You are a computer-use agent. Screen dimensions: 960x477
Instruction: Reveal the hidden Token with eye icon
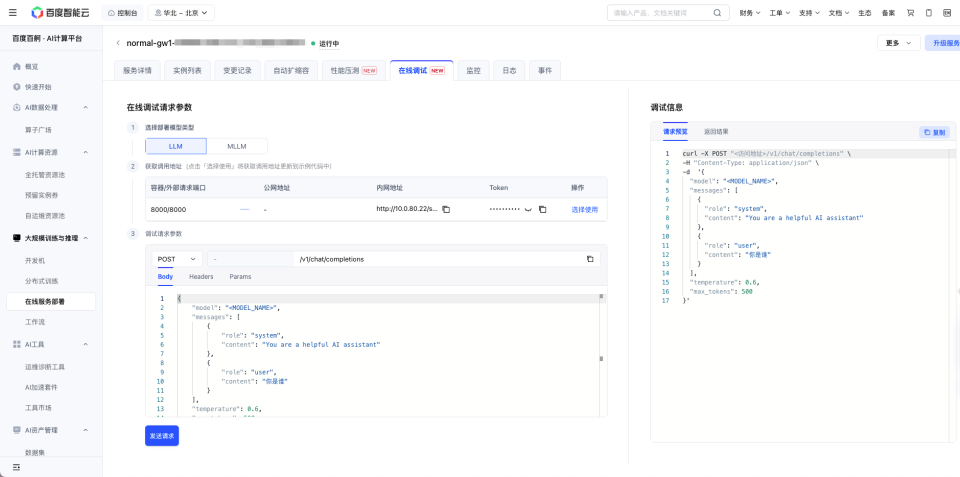(528, 209)
